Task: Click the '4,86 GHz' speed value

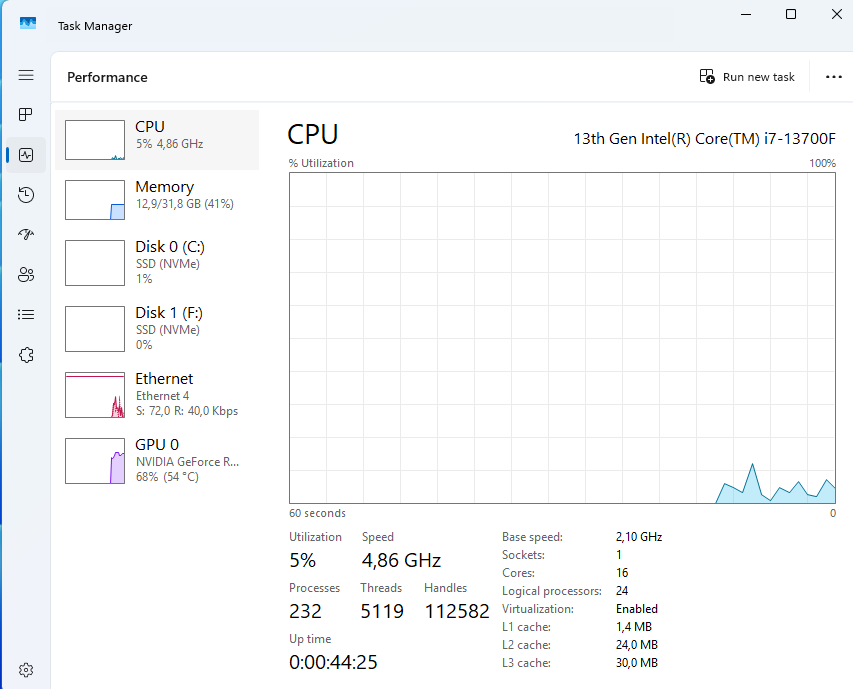Action: [x=401, y=560]
